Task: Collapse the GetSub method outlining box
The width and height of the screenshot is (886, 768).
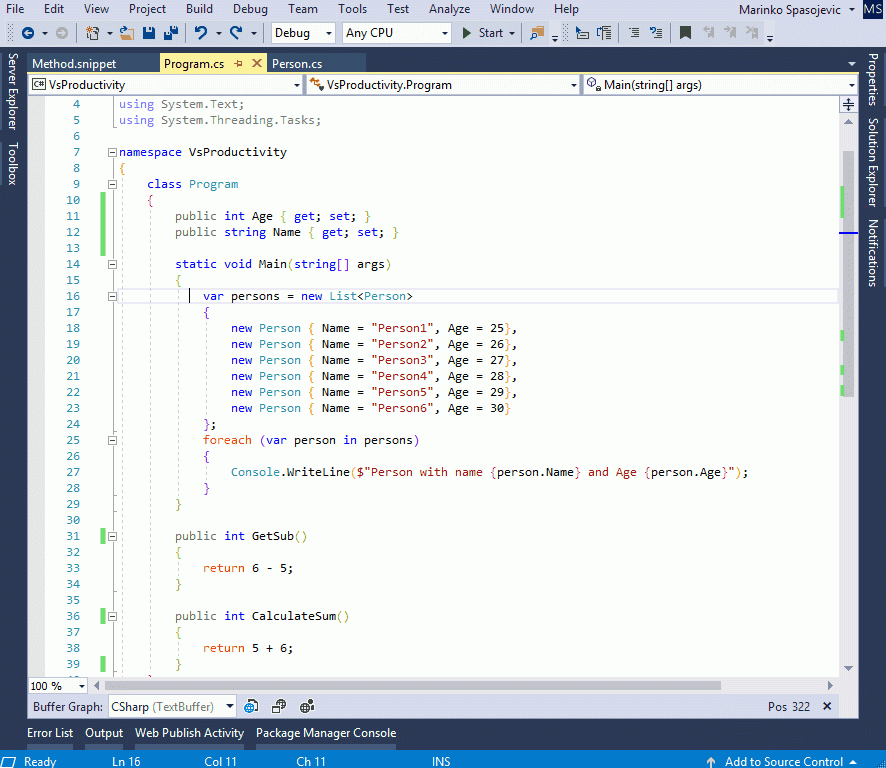Action: click(112, 536)
